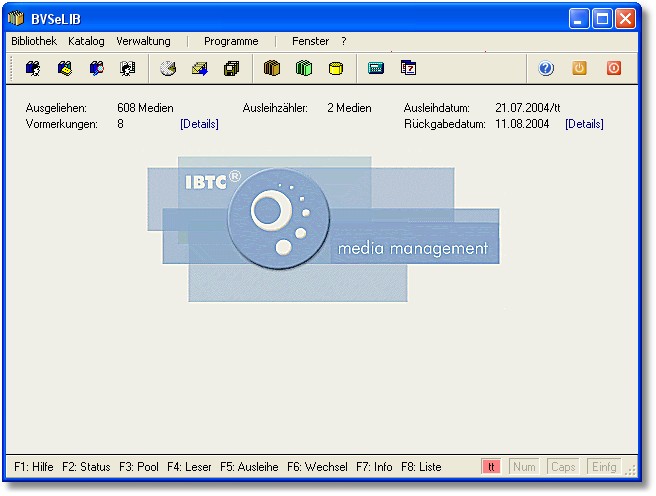The image size is (656, 496).
Task: Click the brown book toolbar icon
Action: click(271, 69)
